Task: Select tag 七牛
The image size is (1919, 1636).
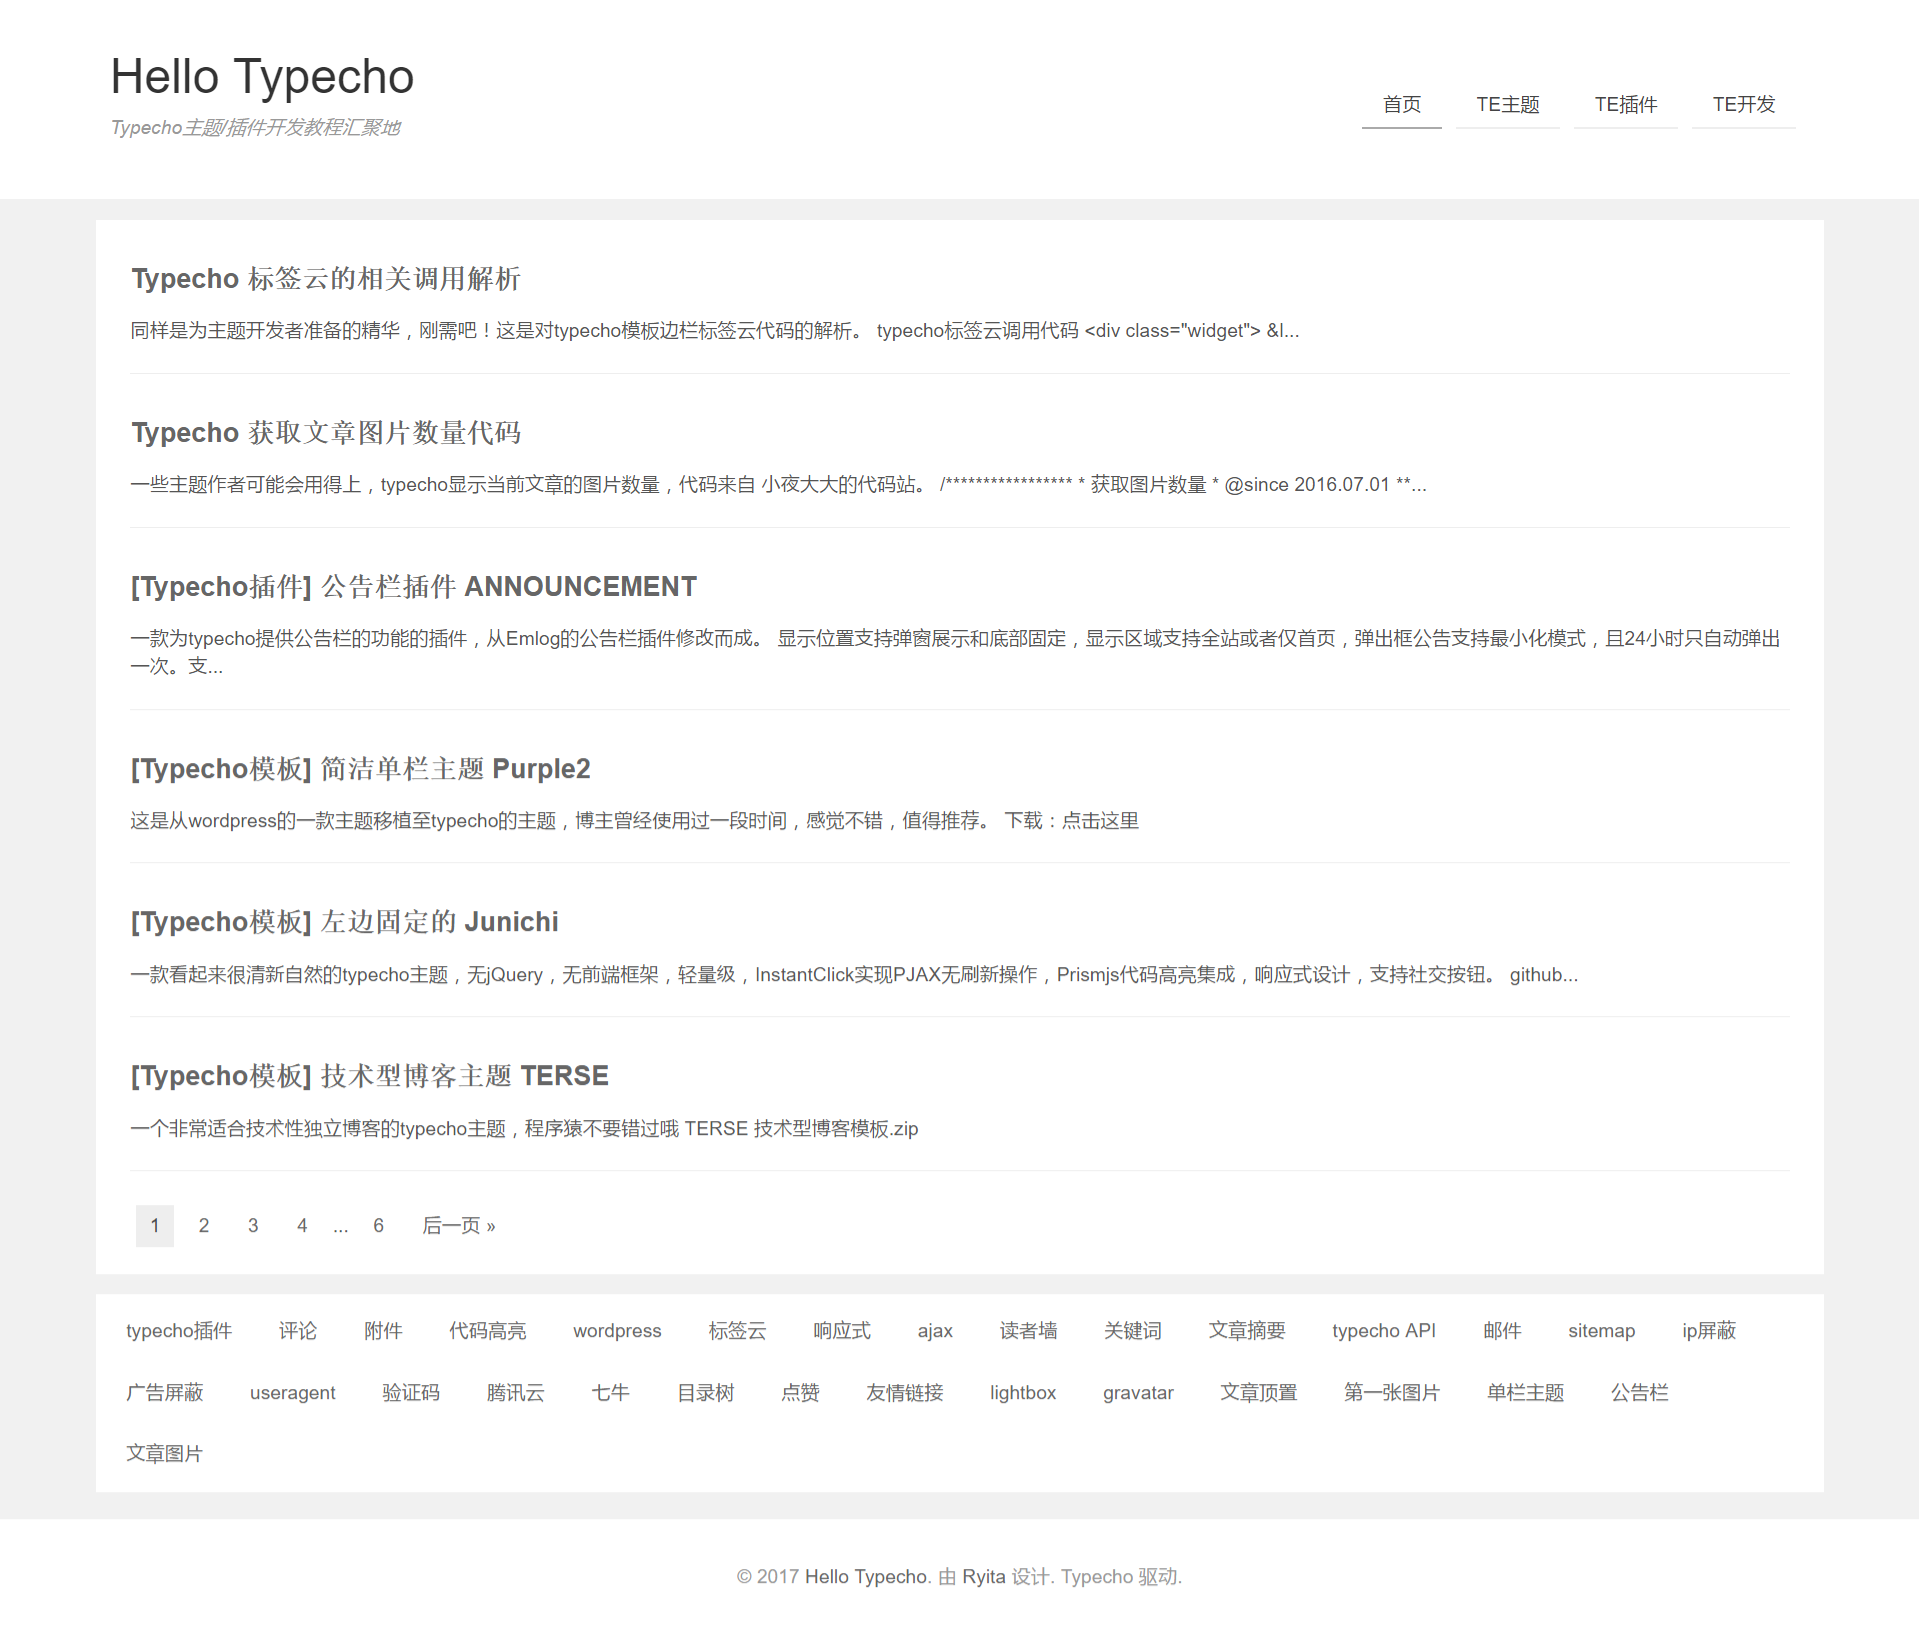Action: [x=611, y=1393]
